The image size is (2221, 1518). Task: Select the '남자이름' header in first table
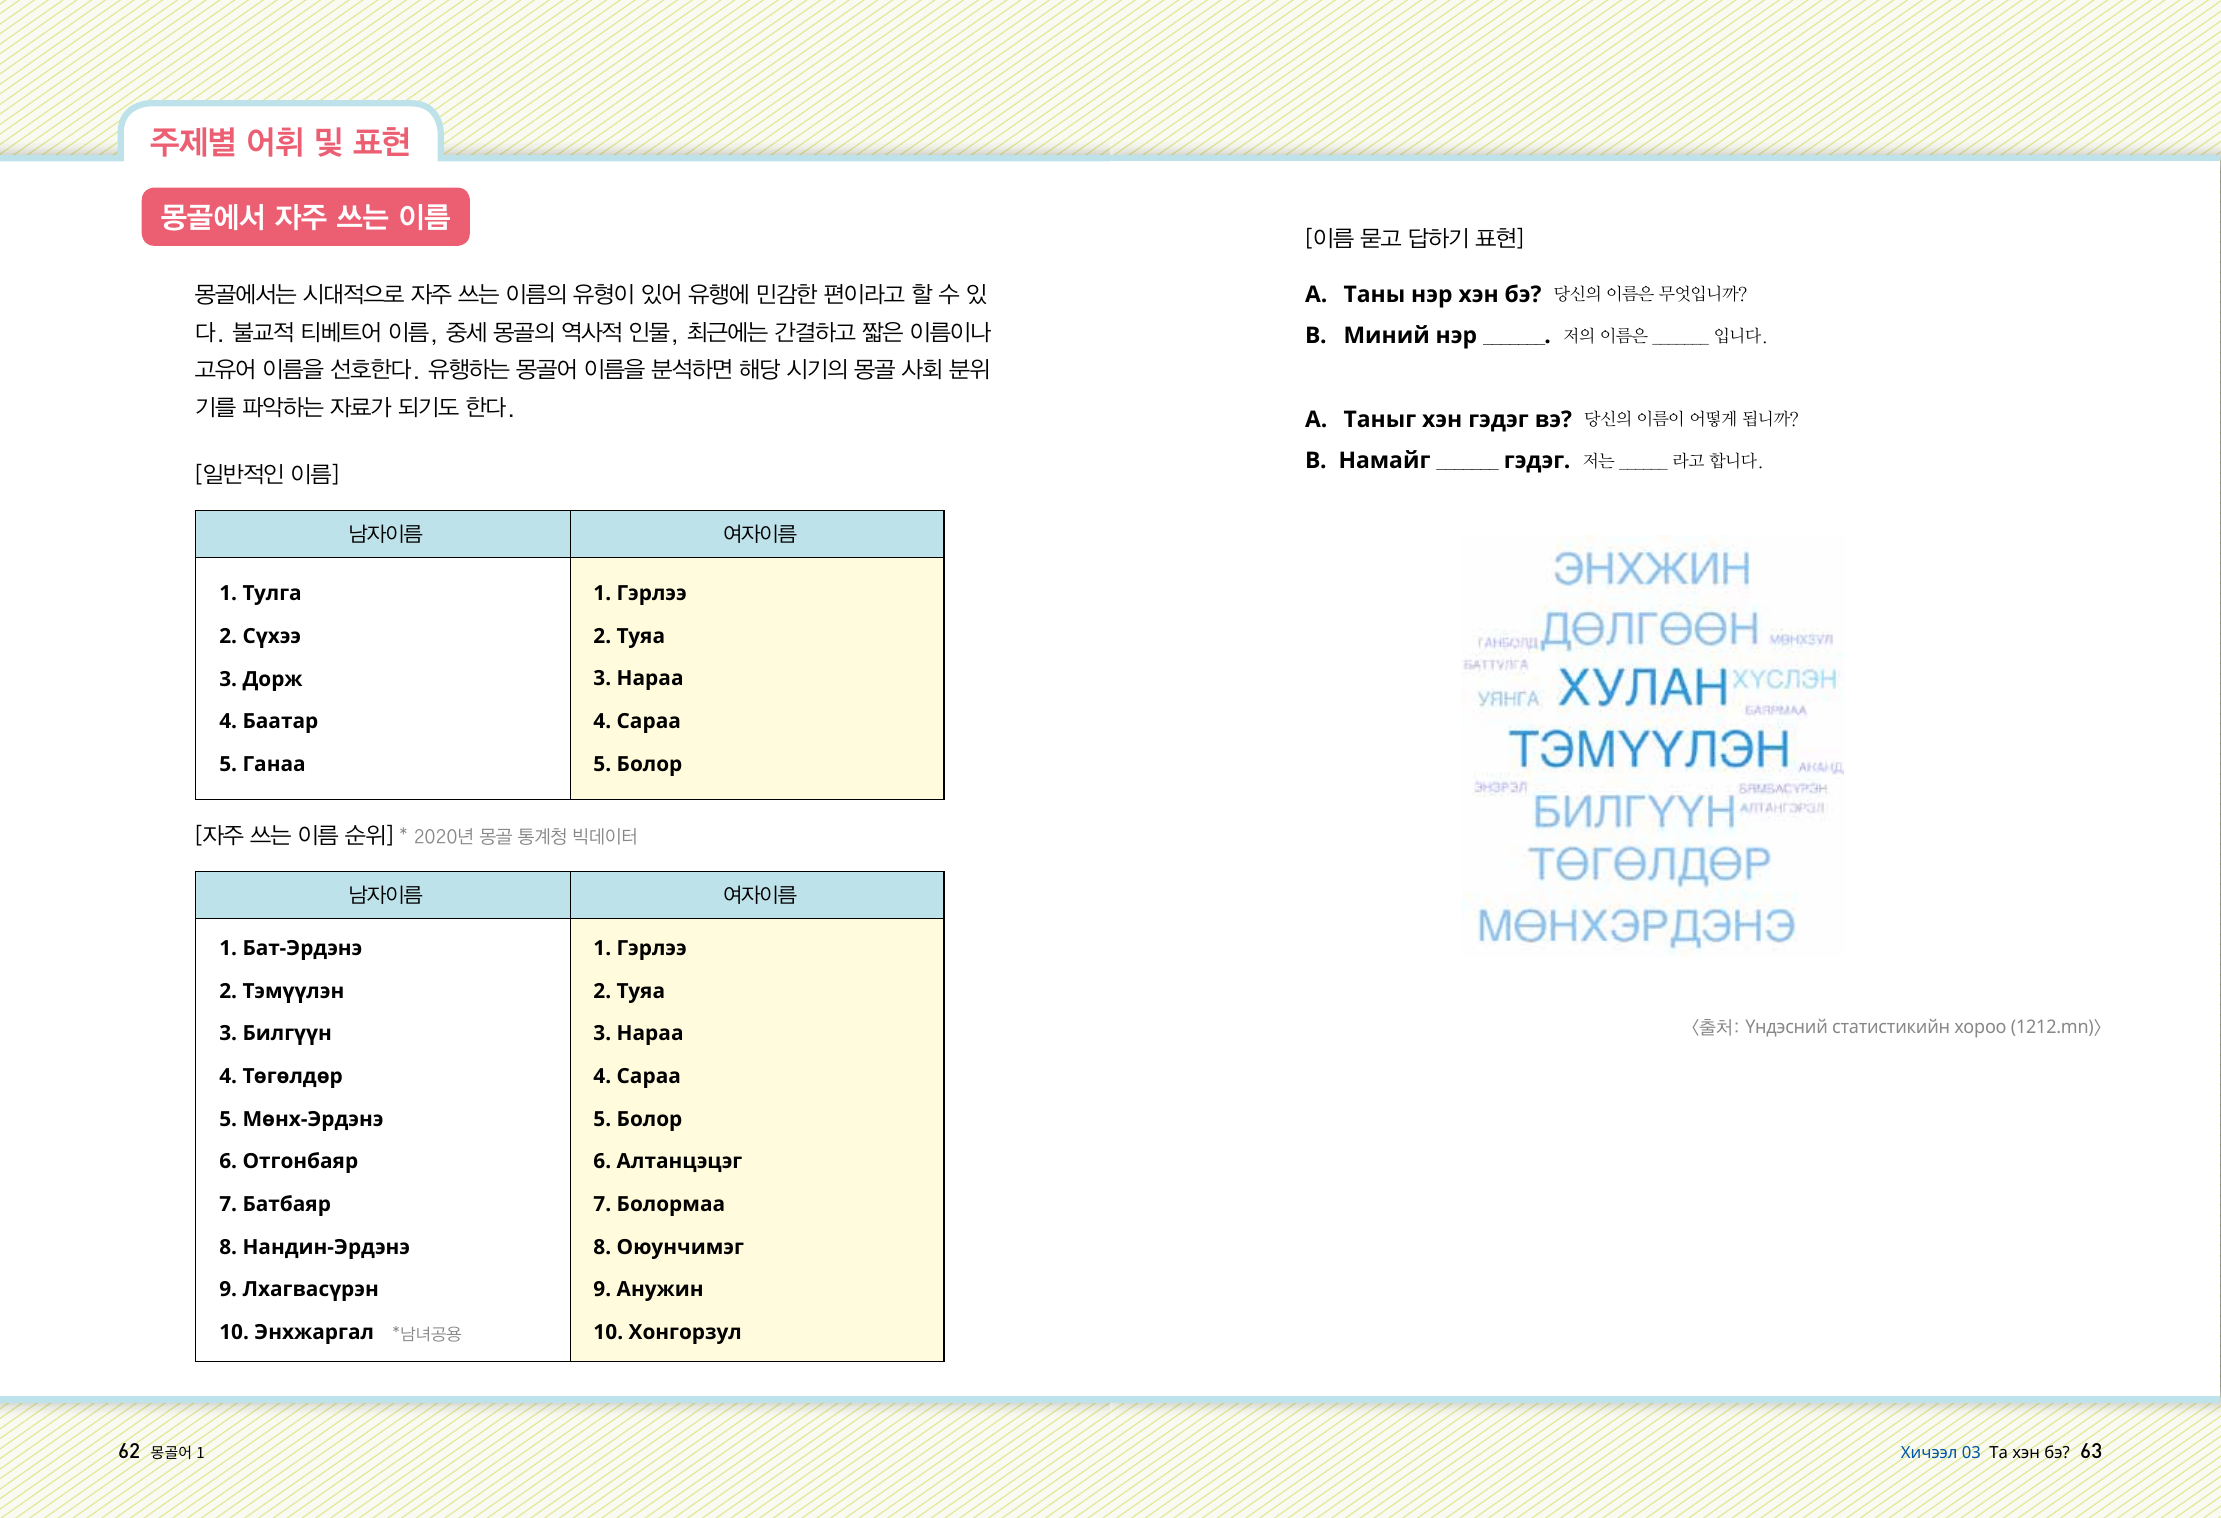pos(384,534)
